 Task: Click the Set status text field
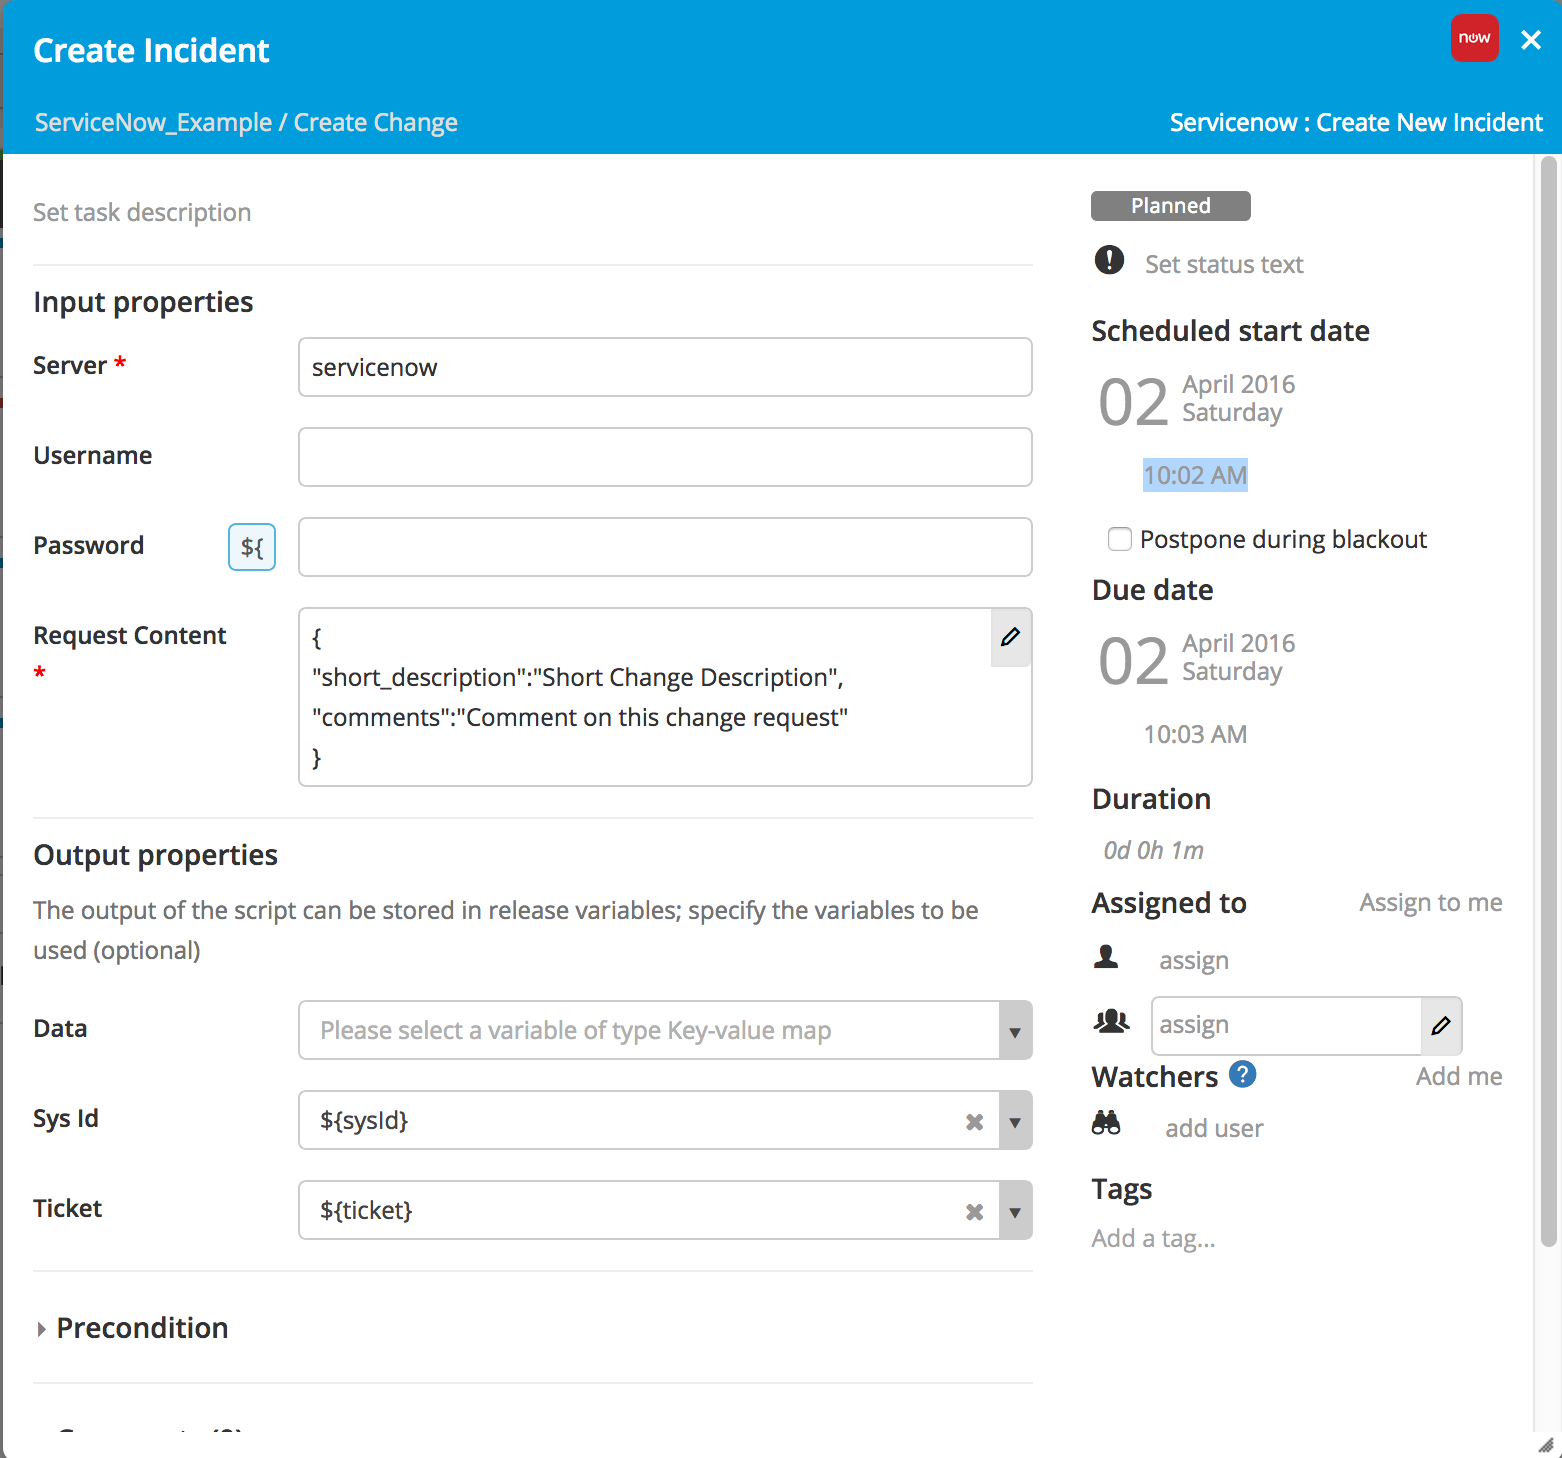[1224, 264]
